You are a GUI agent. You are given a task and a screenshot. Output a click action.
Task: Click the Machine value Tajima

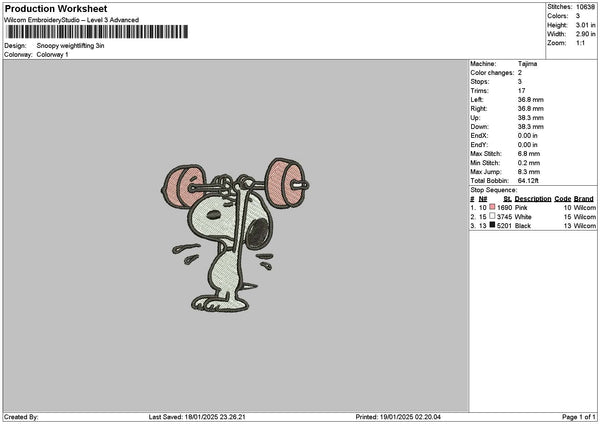pyautogui.click(x=527, y=64)
